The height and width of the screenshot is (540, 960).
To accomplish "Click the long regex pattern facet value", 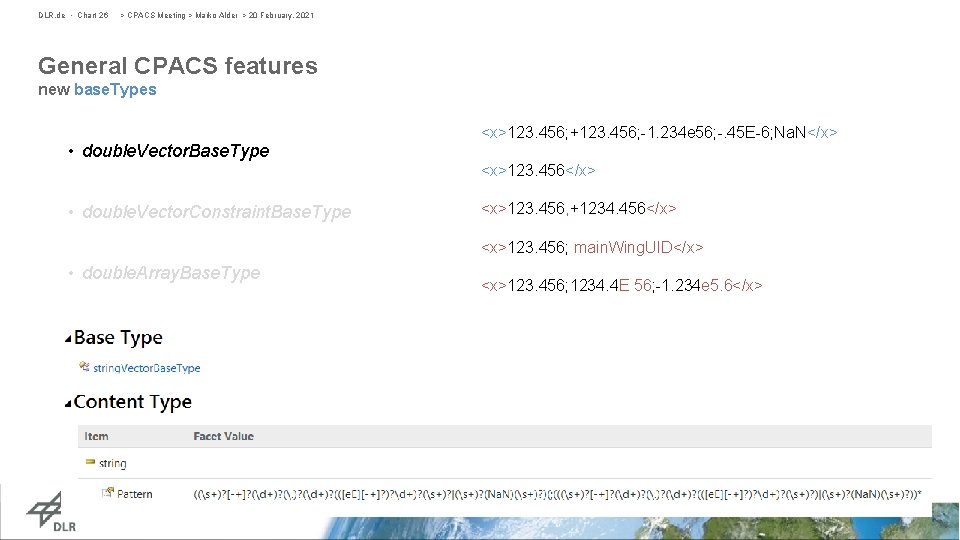I will (557, 494).
